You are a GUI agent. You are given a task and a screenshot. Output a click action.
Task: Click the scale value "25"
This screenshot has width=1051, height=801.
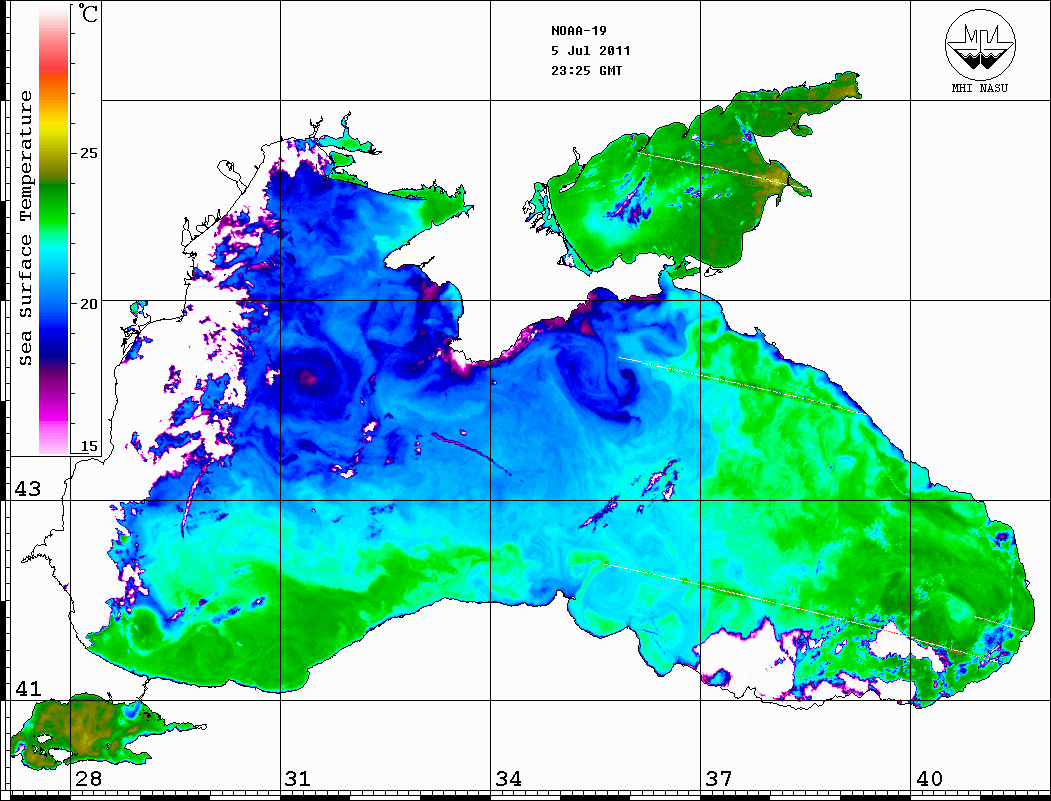coord(88,153)
